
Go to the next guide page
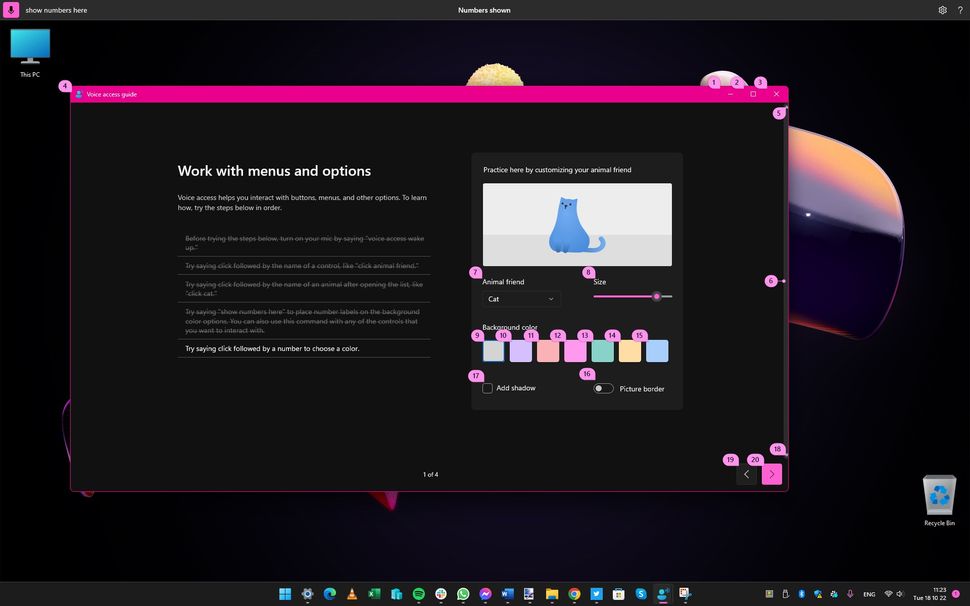(x=771, y=473)
